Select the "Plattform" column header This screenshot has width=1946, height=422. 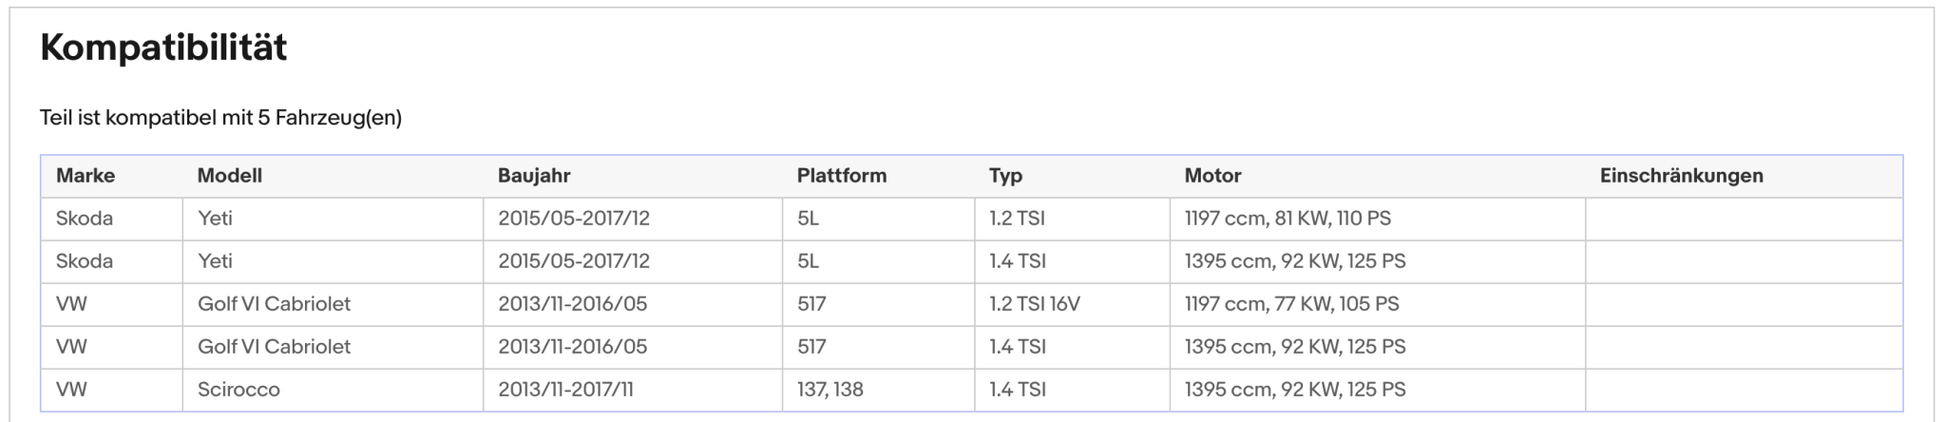click(x=841, y=176)
